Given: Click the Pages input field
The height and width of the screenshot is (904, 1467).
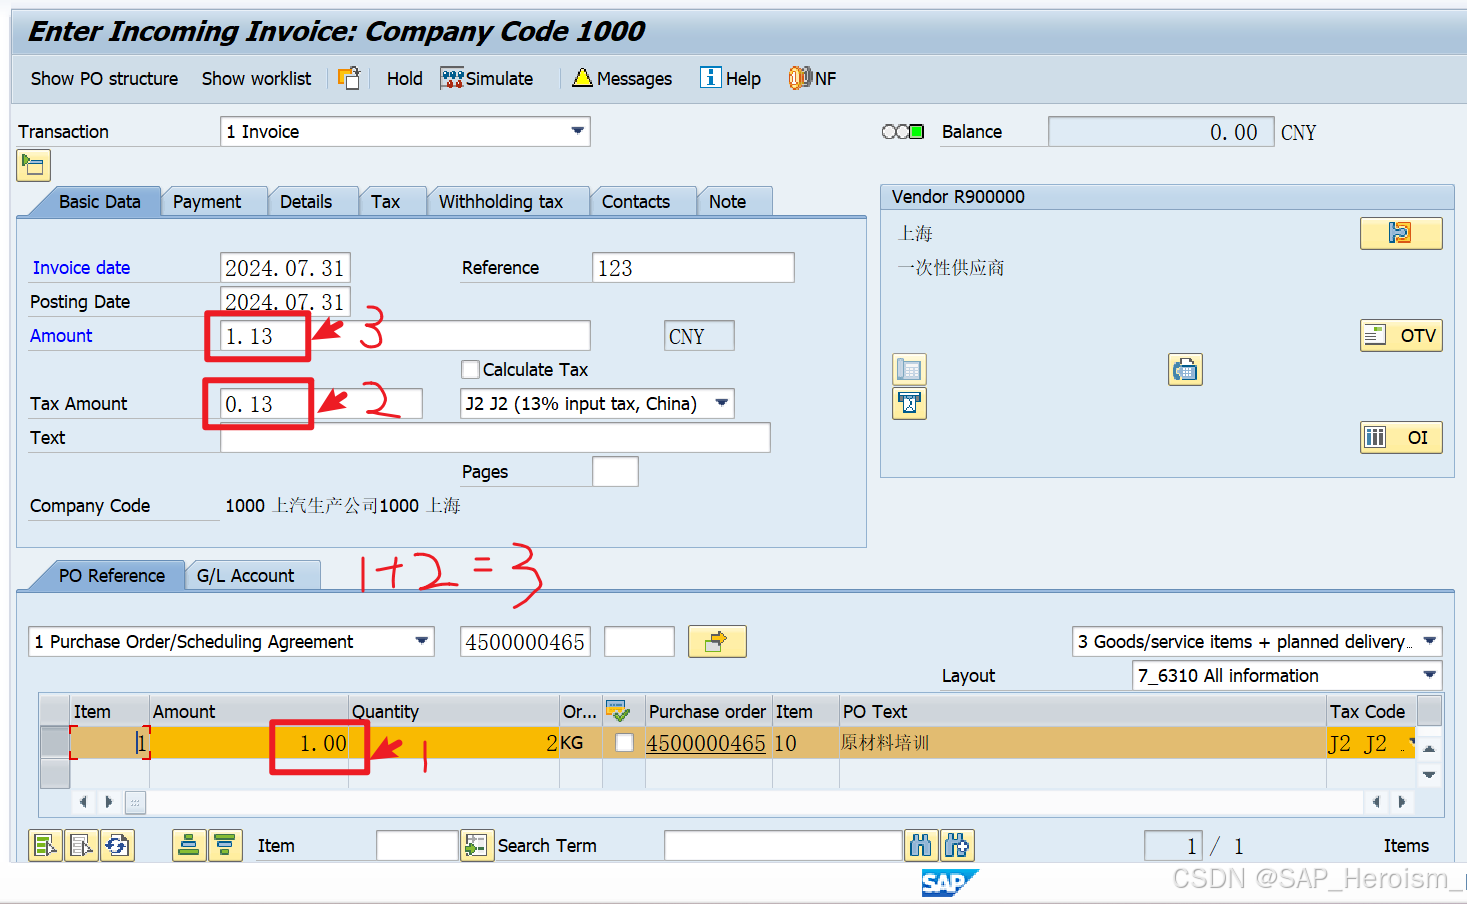Looking at the screenshot, I should 615,471.
